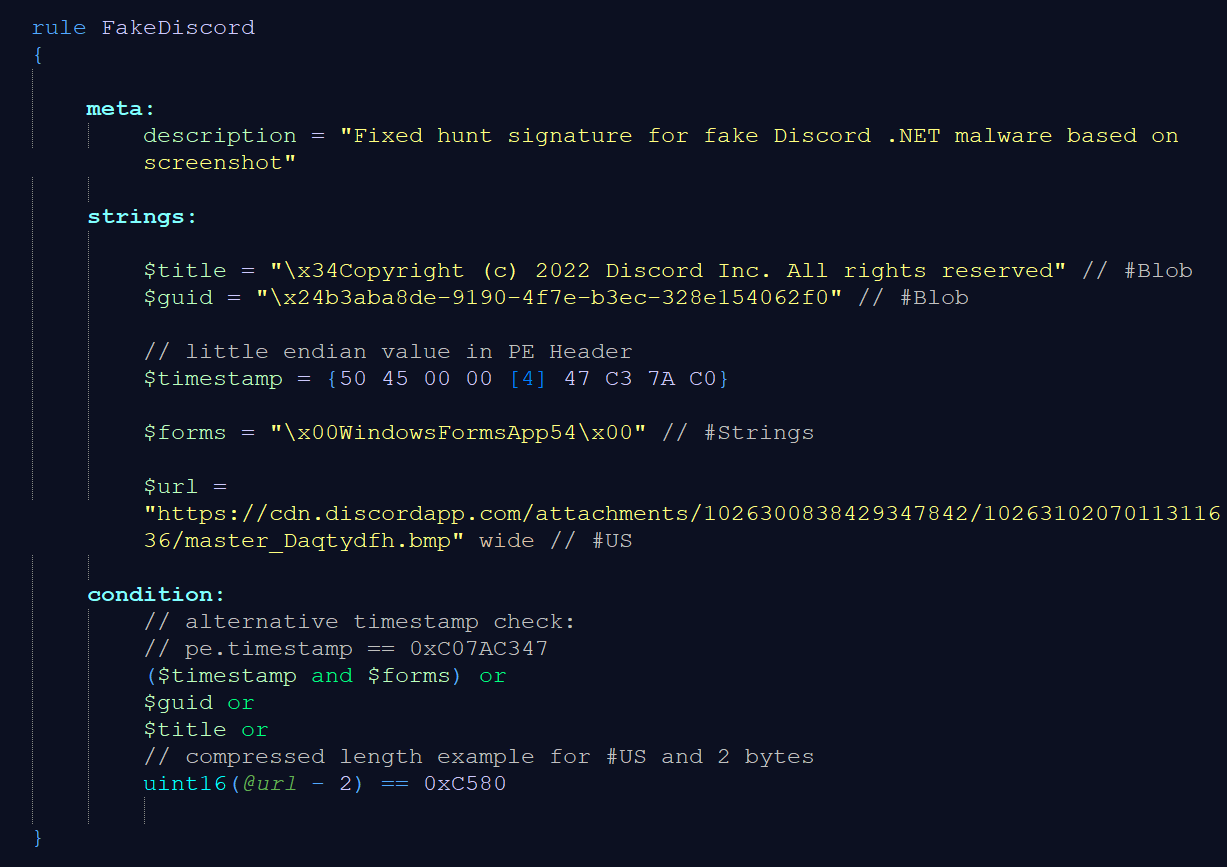1227x867 pixels.
Task: Click the uint16 function call
Action: coord(185,784)
